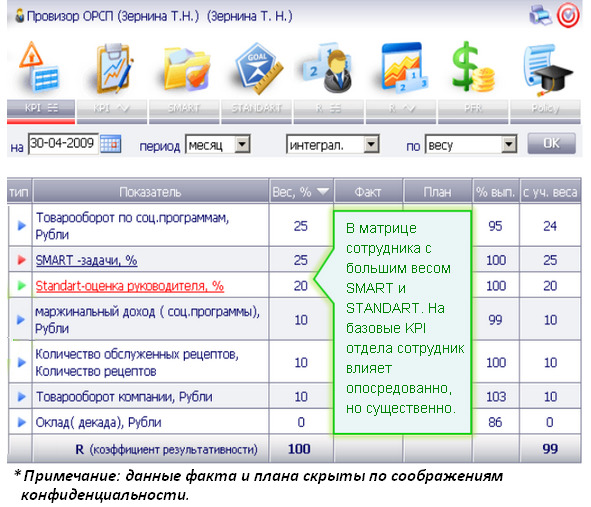Expand the интеграл. dropdown
591x507 pixels.
point(372,144)
